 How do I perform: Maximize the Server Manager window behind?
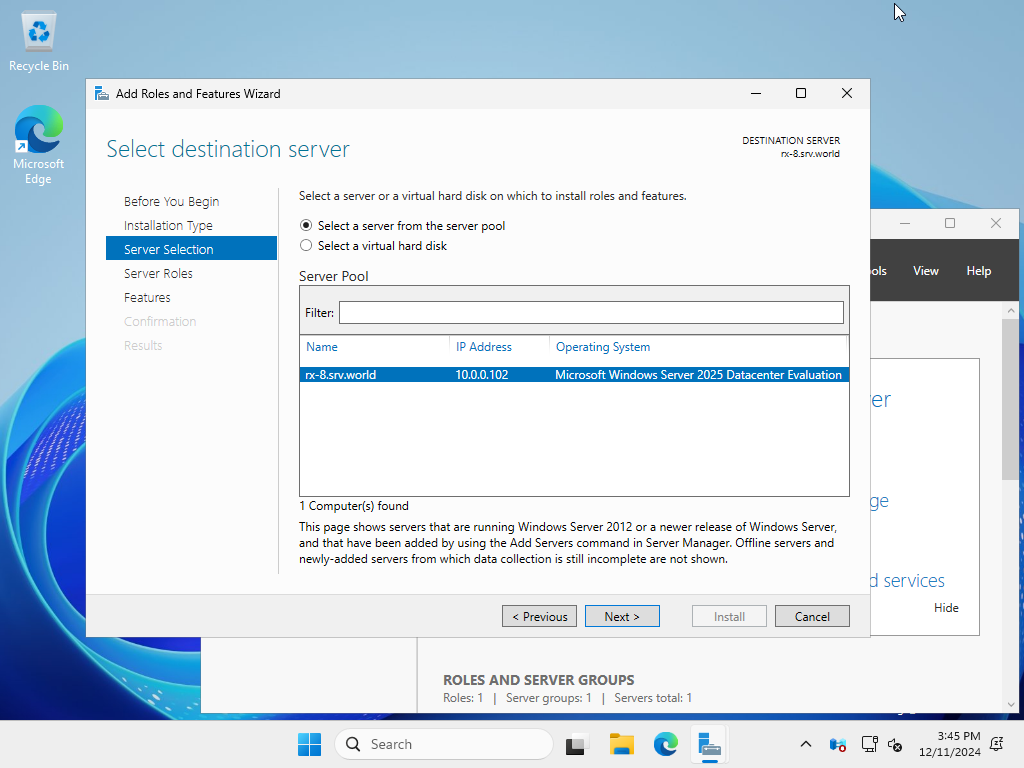click(950, 223)
